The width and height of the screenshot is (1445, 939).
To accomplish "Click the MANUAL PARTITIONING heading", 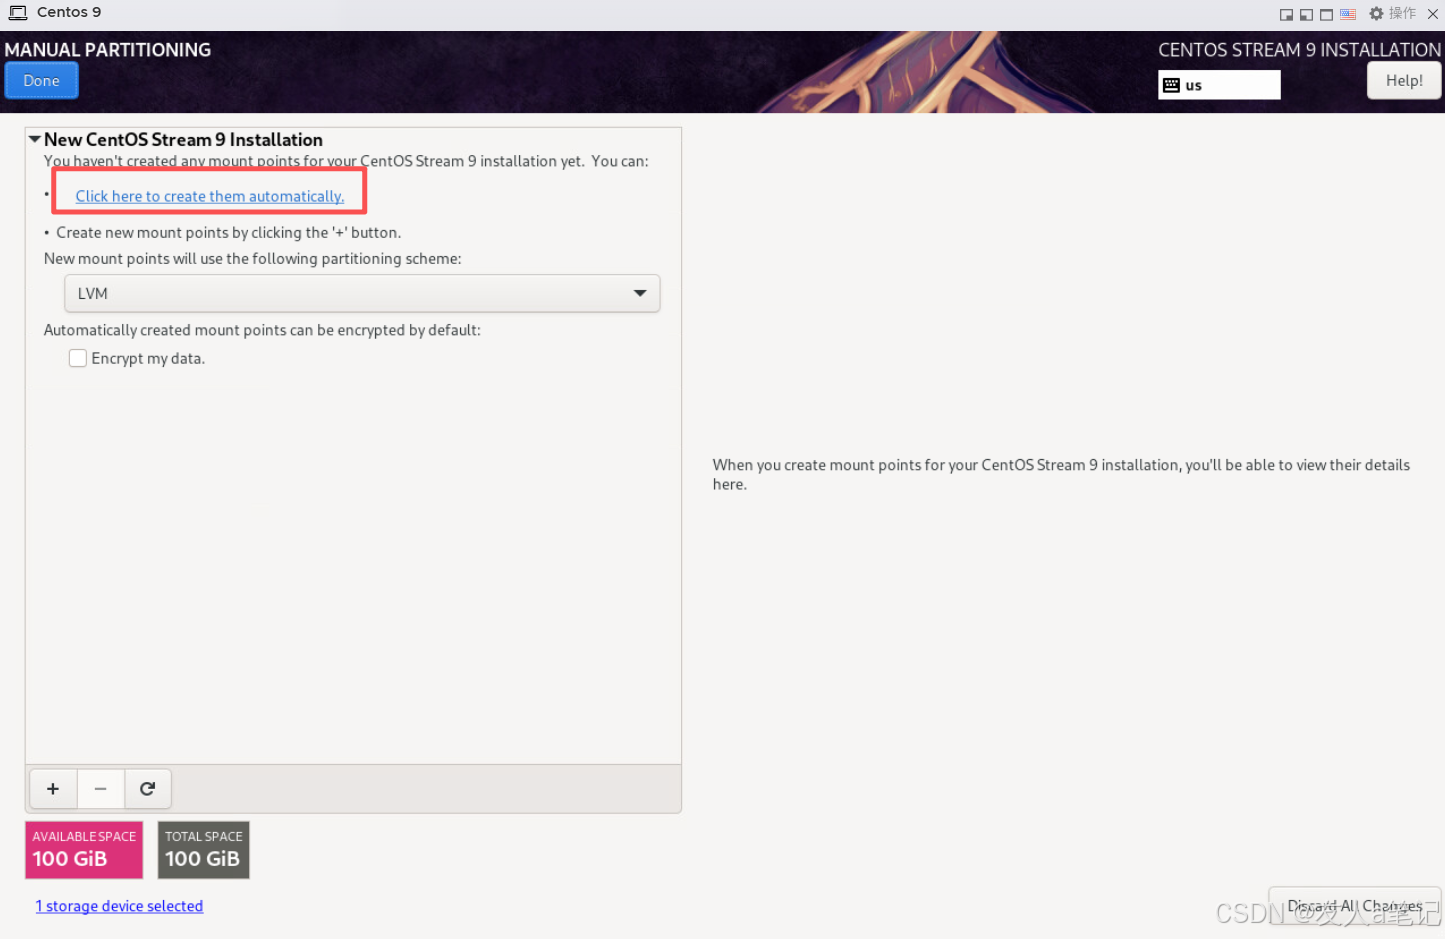I will (x=108, y=50).
